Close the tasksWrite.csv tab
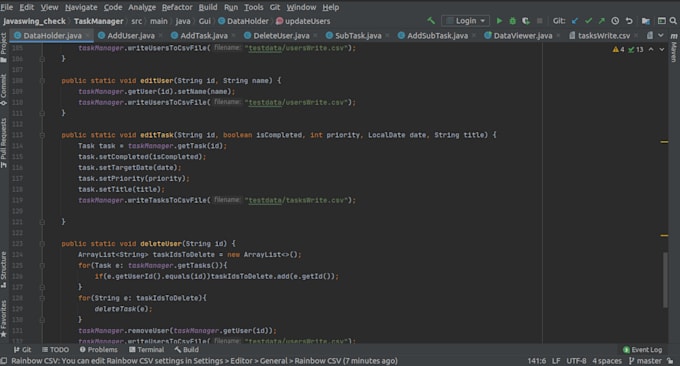 point(636,36)
